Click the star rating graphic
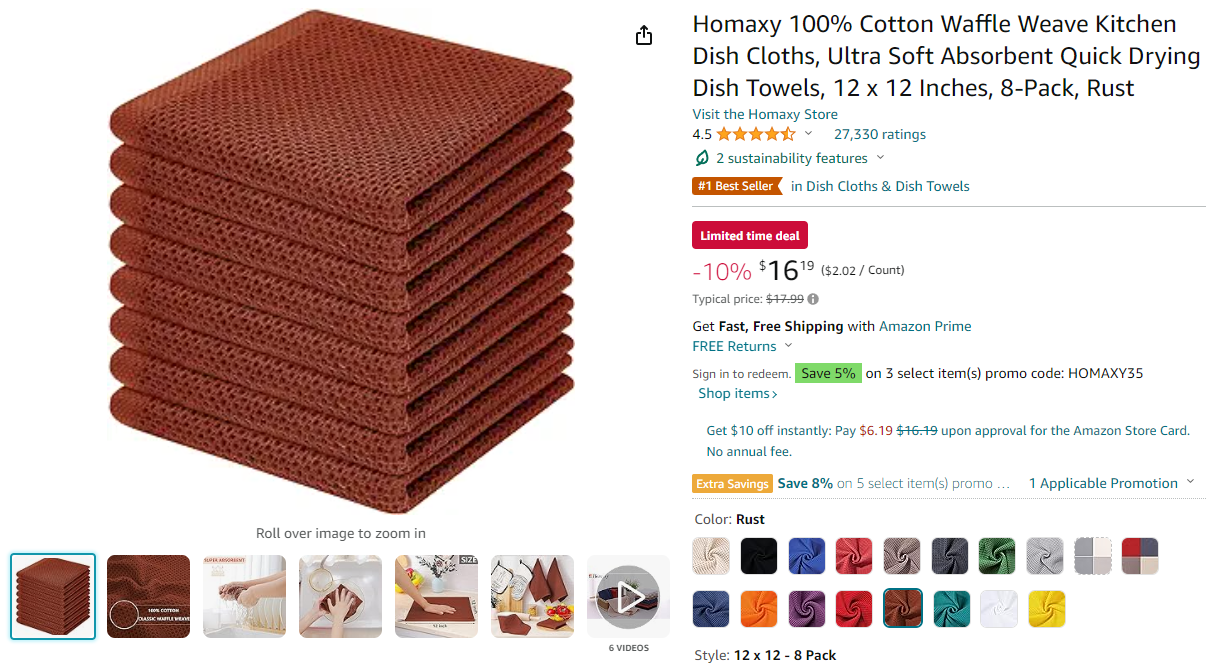Image resolution: width=1213 pixels, height=669 pixels. pos(756,134)
